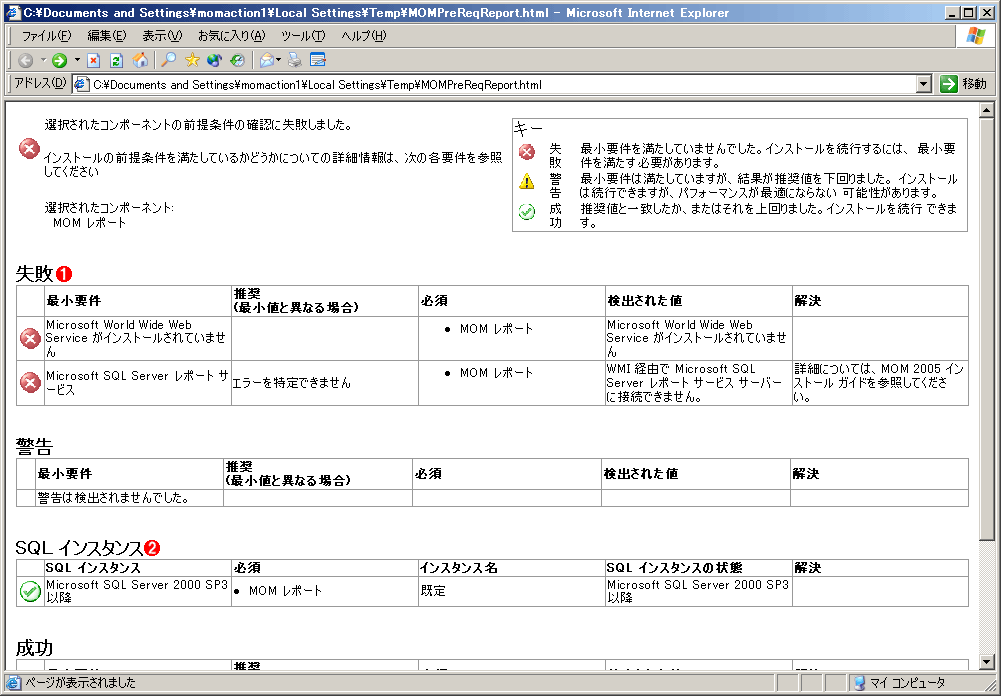Screen dimensions: 1001x696
Task: Stop loading the page
Action: coord(94,61)
